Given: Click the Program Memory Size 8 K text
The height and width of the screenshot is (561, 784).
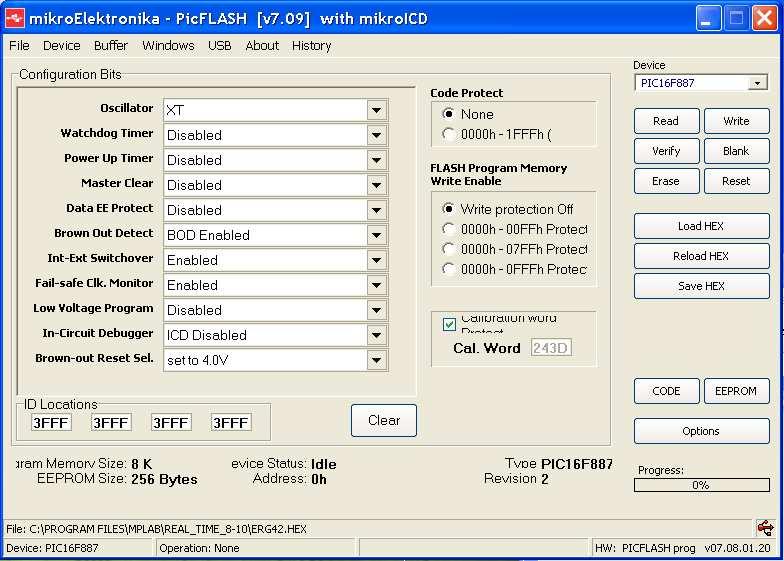Looking at the screenshot, I should pyautogui.click(x=84, y=464).
